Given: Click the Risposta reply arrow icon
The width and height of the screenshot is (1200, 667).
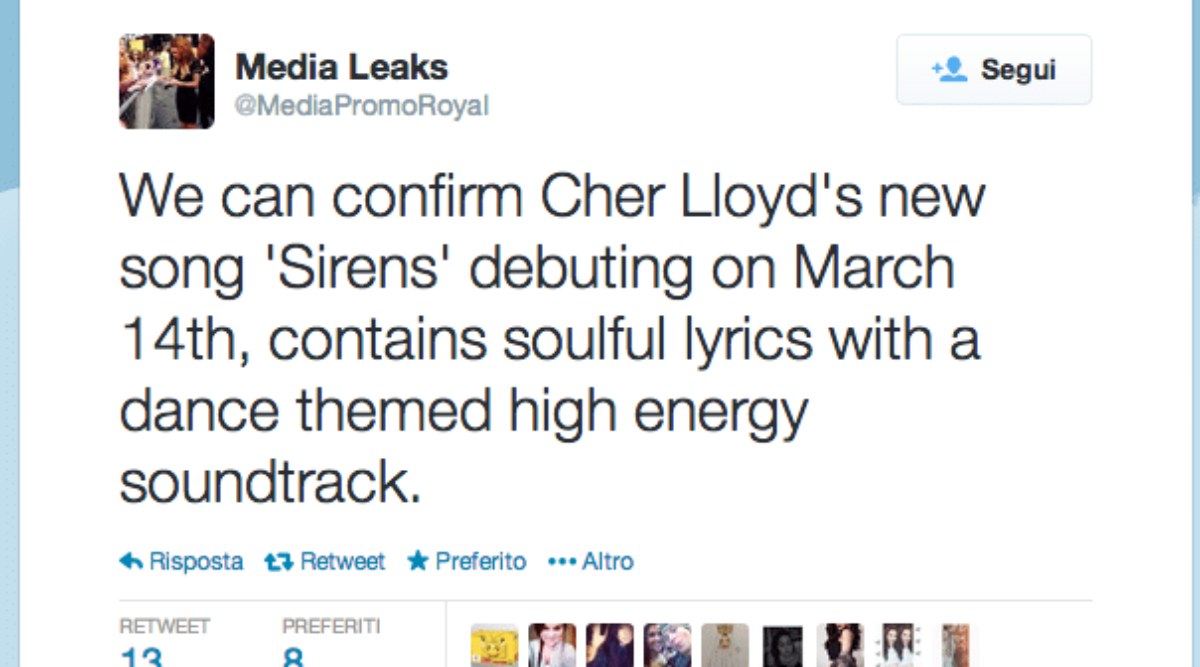Looking at the screenshot, I should [x=130, y=562].
